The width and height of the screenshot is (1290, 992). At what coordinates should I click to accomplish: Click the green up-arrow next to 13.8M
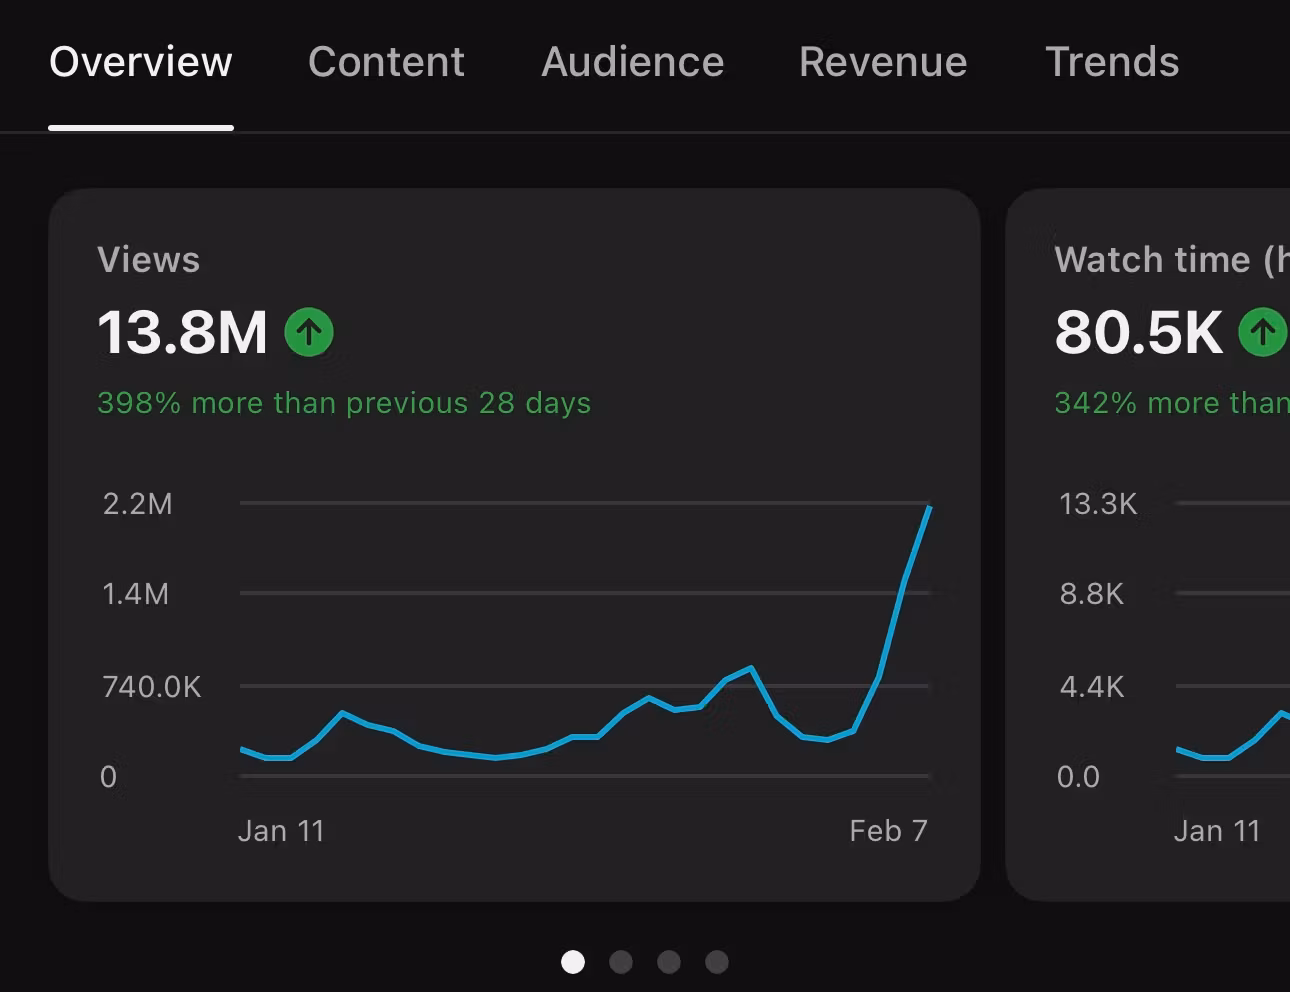coord(309,332)
